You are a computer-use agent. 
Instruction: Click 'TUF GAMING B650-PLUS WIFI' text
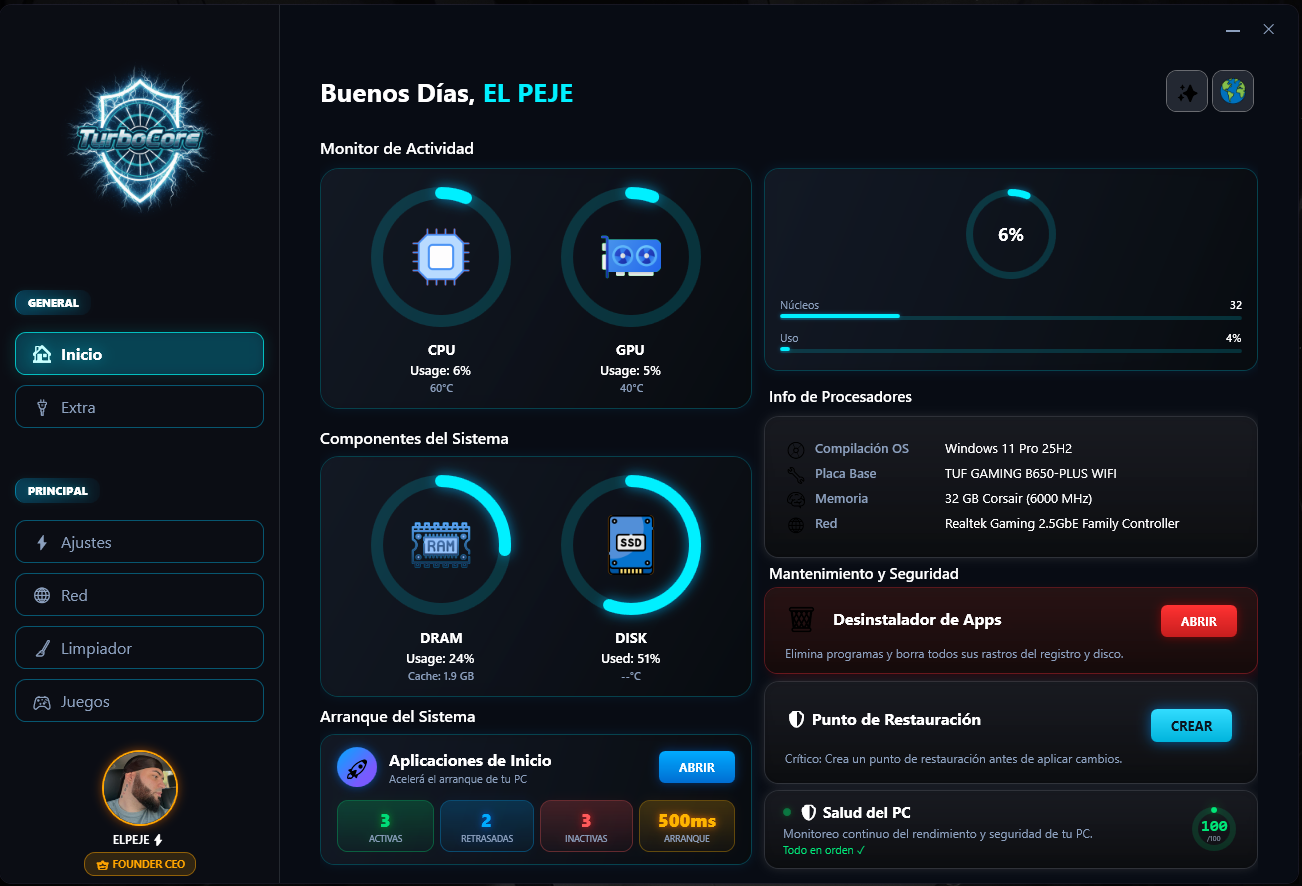tap(1031, 474)
